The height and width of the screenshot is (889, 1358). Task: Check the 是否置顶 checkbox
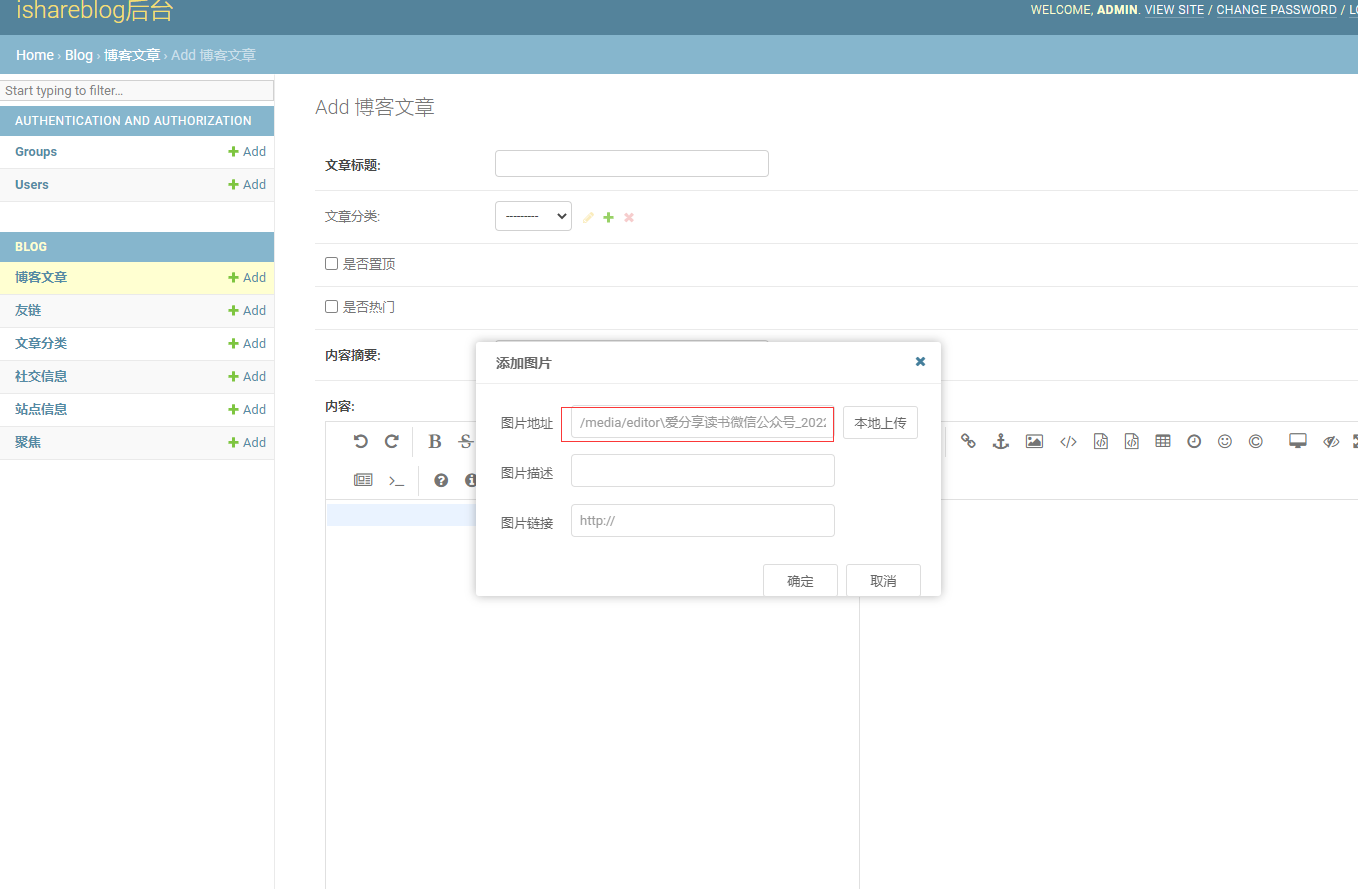click(x=332, y=264)
